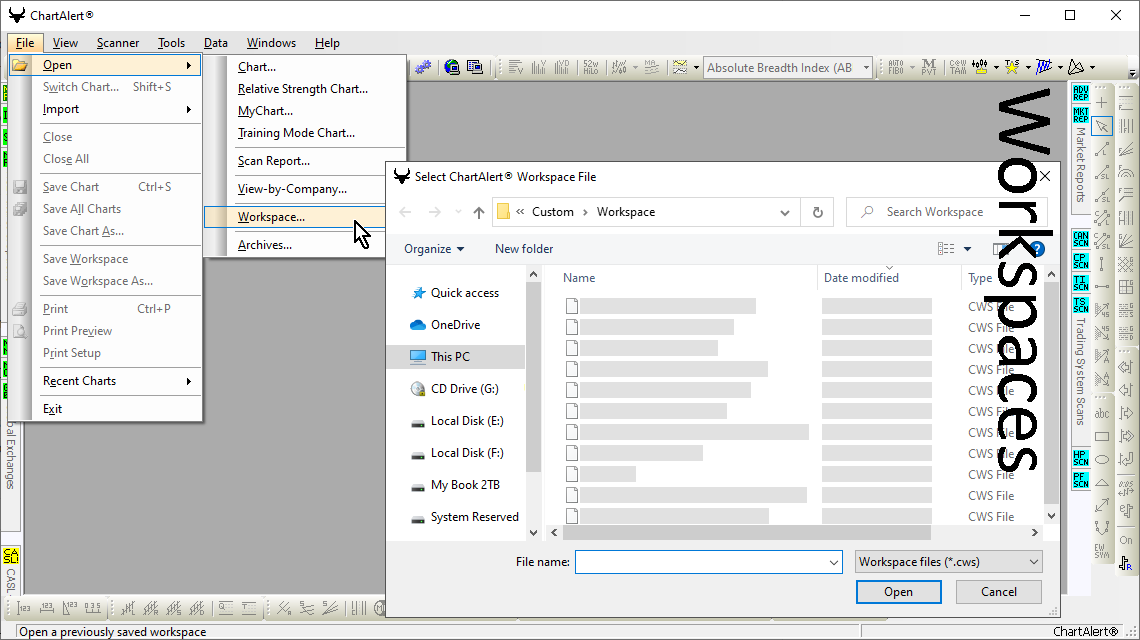Navigate up one folder level arrow
The width and height of the screenshot is (1140, 640).
[478, 212]
